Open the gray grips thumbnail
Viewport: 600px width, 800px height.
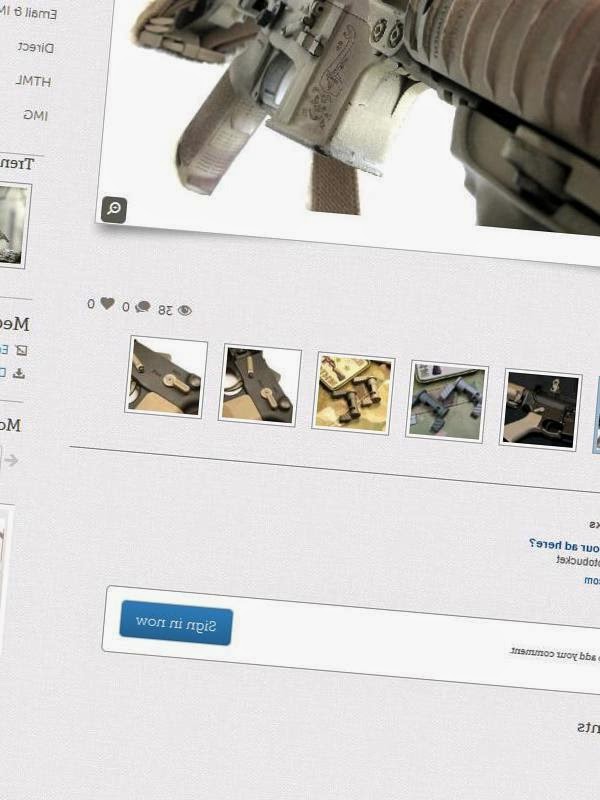tap(446, 402)
